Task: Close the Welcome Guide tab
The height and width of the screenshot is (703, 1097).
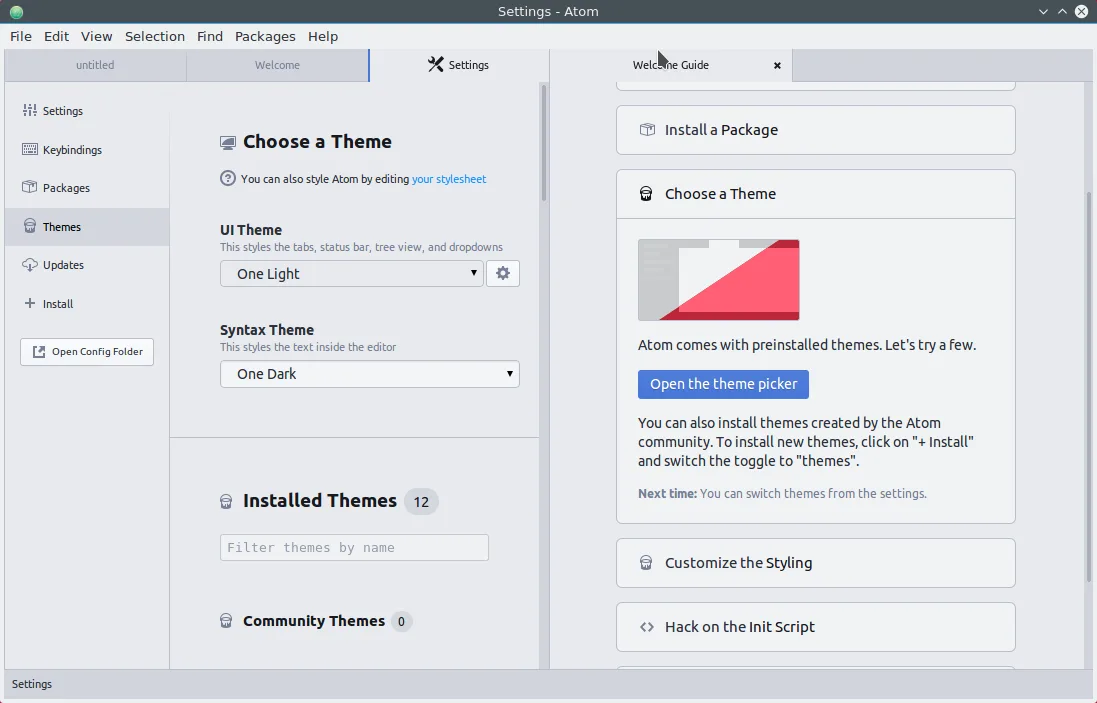Action: click(777, 65)
